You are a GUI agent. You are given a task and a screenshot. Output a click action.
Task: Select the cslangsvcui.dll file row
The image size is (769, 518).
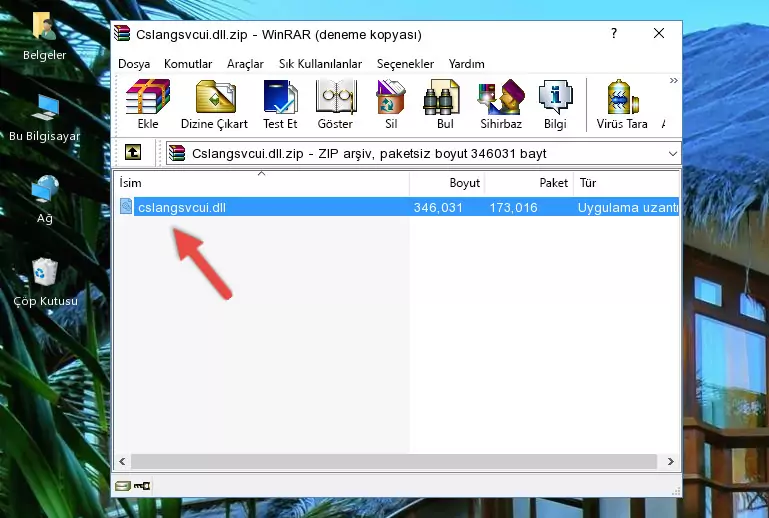point(397,207)
